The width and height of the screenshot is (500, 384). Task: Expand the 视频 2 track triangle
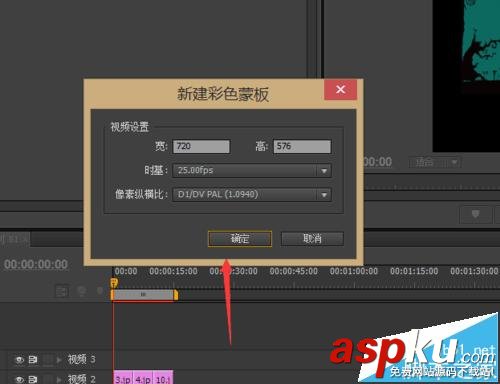point(59,379)
